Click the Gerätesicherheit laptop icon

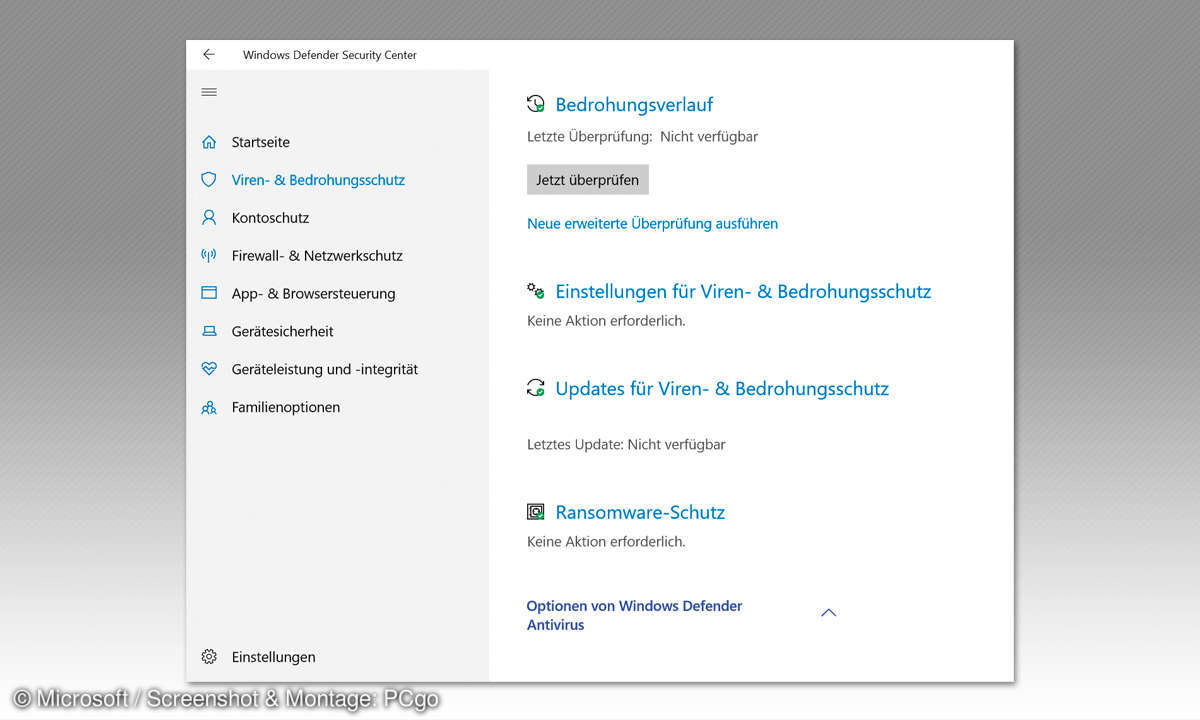point(209,331)
